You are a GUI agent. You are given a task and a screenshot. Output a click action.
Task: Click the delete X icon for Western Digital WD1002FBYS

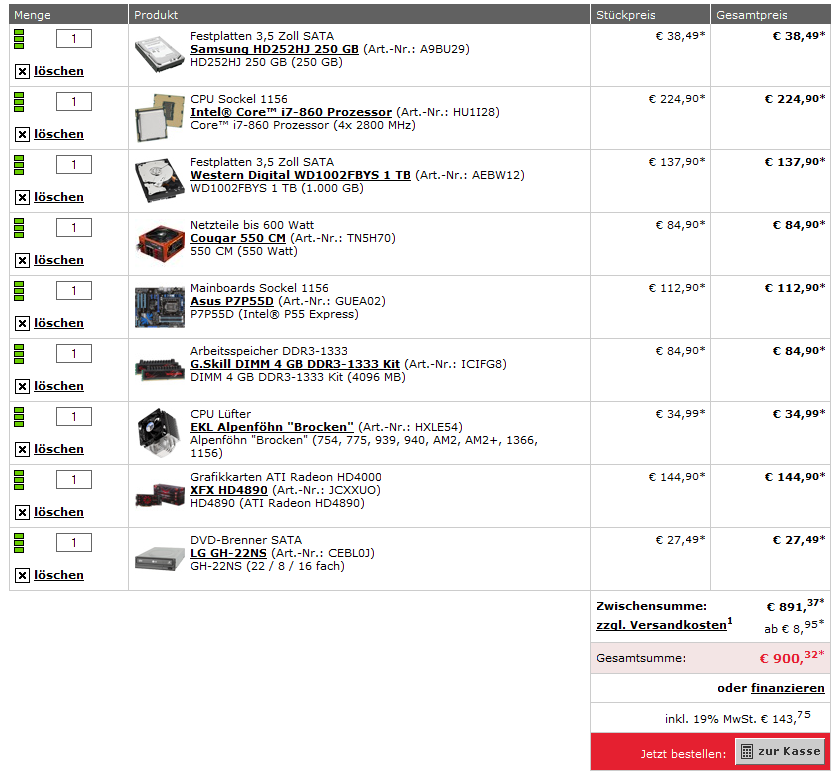(22, 197)
